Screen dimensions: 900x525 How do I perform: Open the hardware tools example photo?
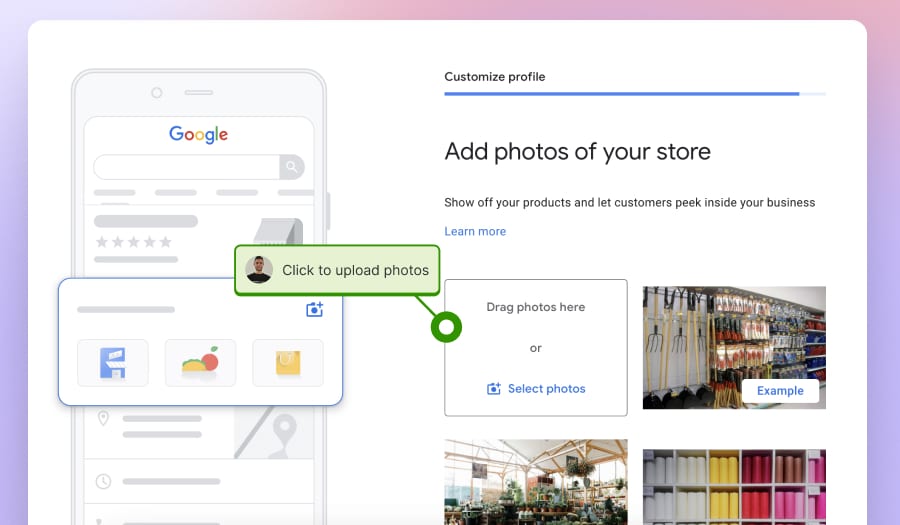[x=734, y=348]
